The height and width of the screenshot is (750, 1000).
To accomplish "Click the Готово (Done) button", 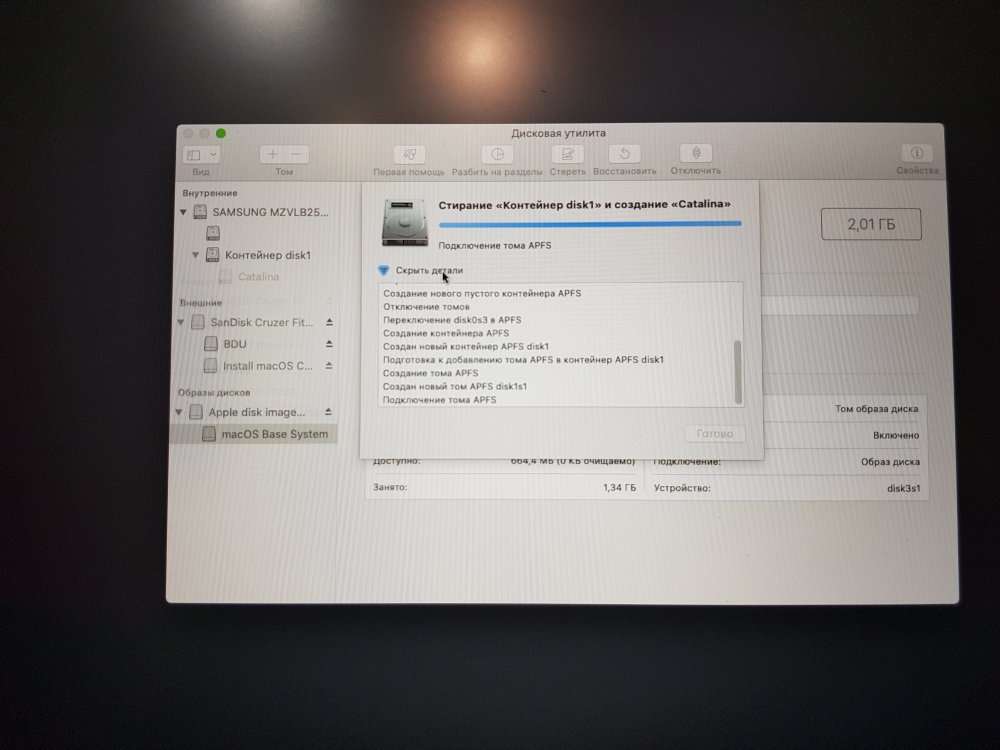I will click(x=715, y=434).
